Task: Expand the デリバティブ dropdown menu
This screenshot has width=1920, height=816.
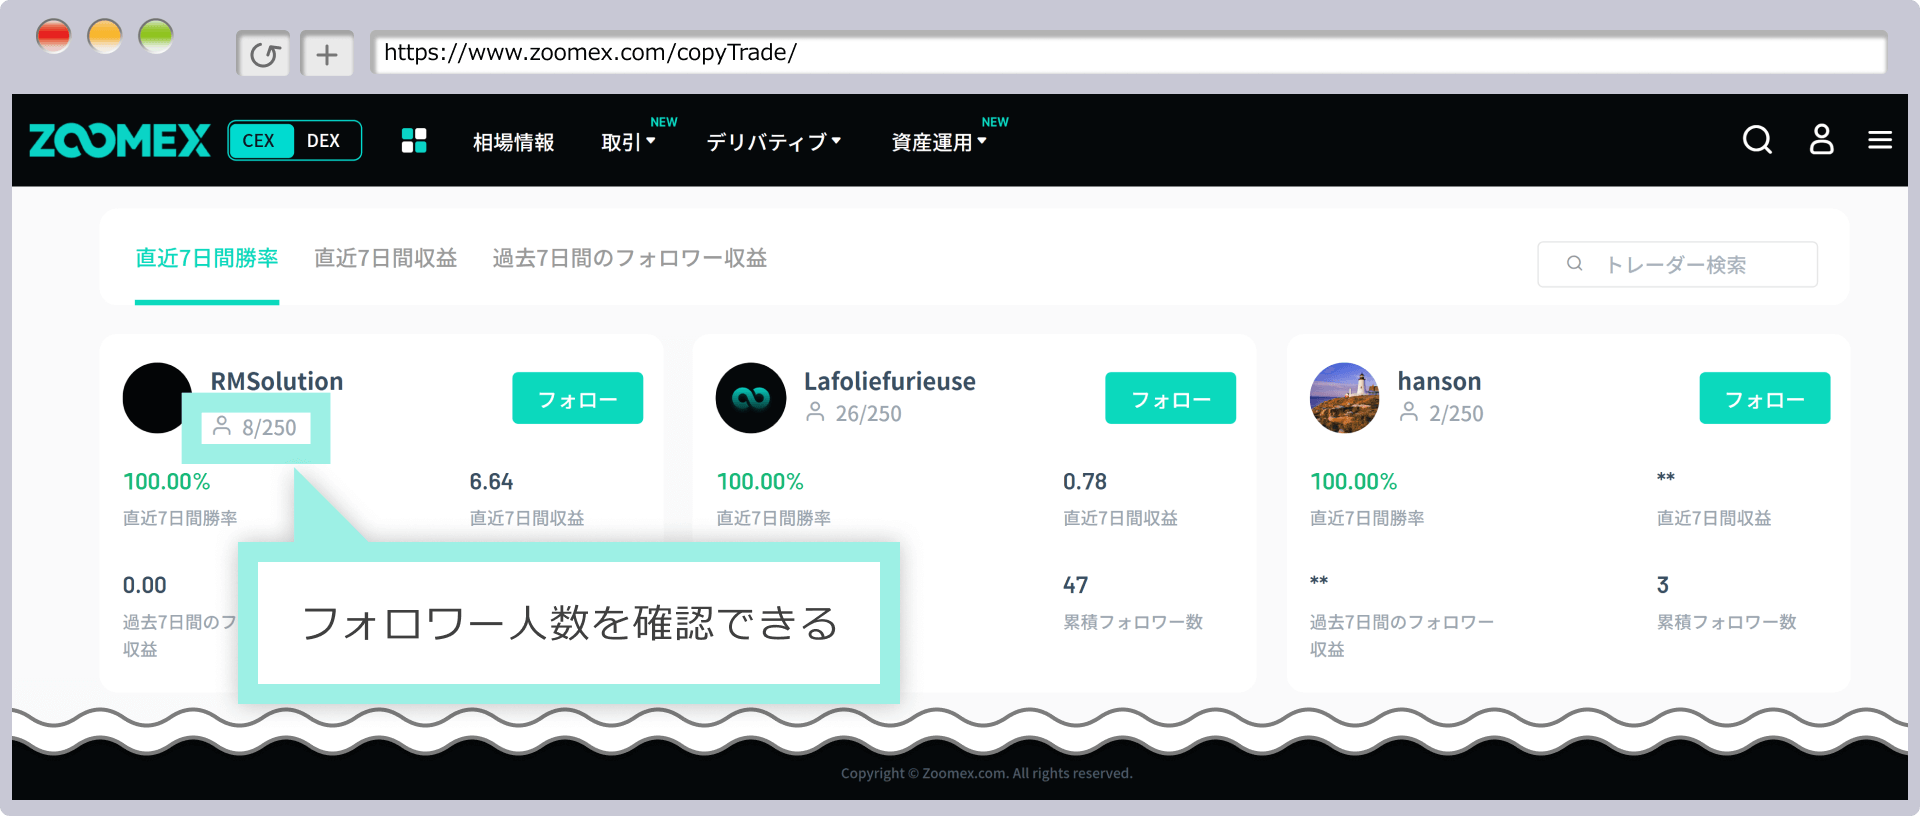Action: click(773, 142)
